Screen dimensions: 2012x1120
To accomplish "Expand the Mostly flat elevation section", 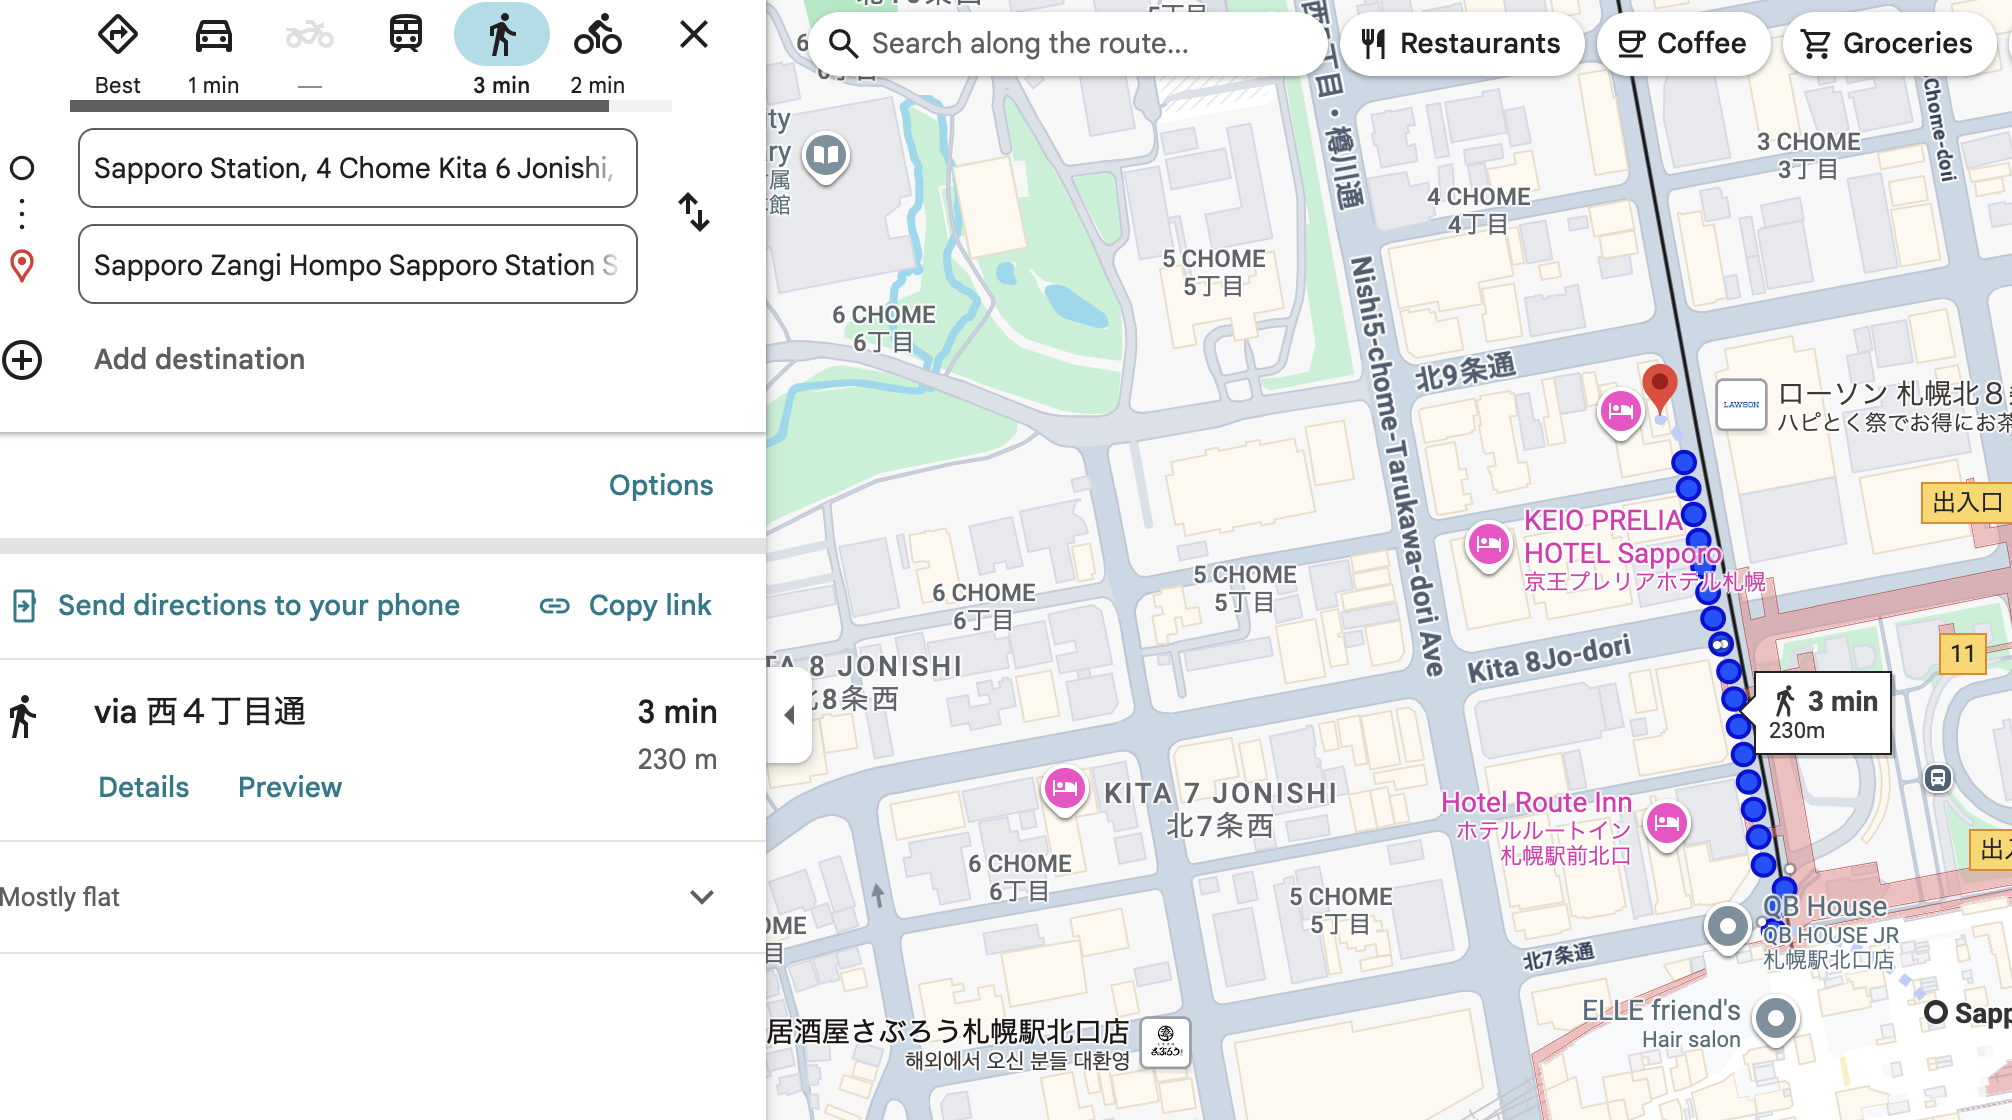I will click(701, 897).
